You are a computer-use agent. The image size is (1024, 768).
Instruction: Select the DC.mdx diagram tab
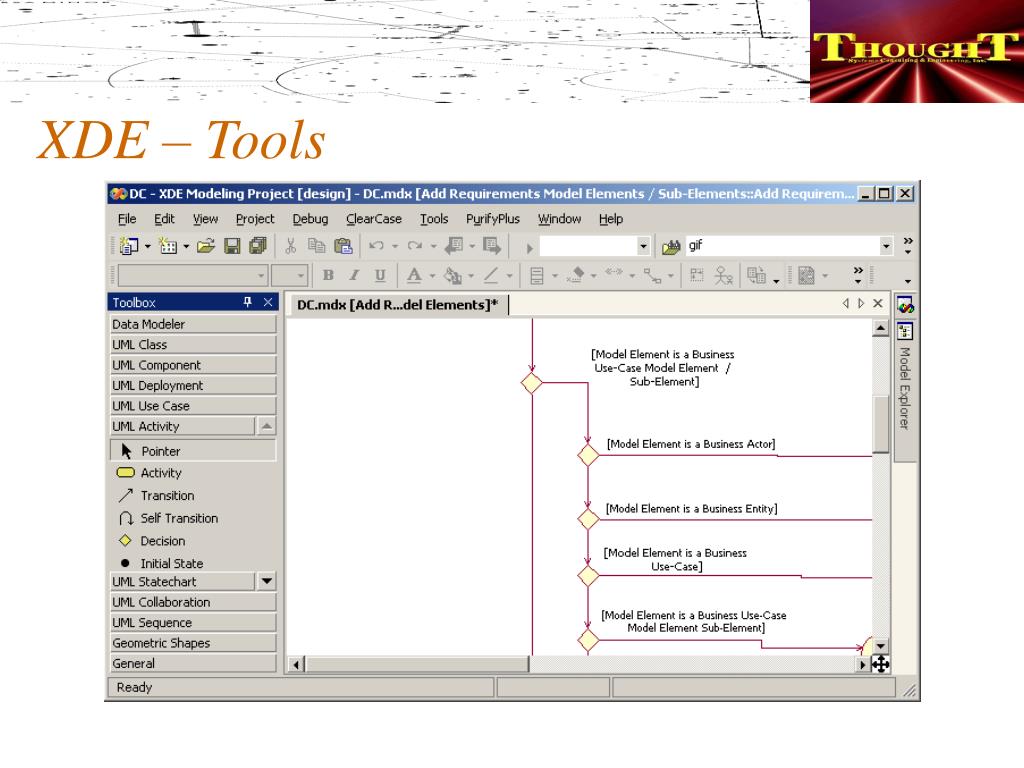pos(397,304)
